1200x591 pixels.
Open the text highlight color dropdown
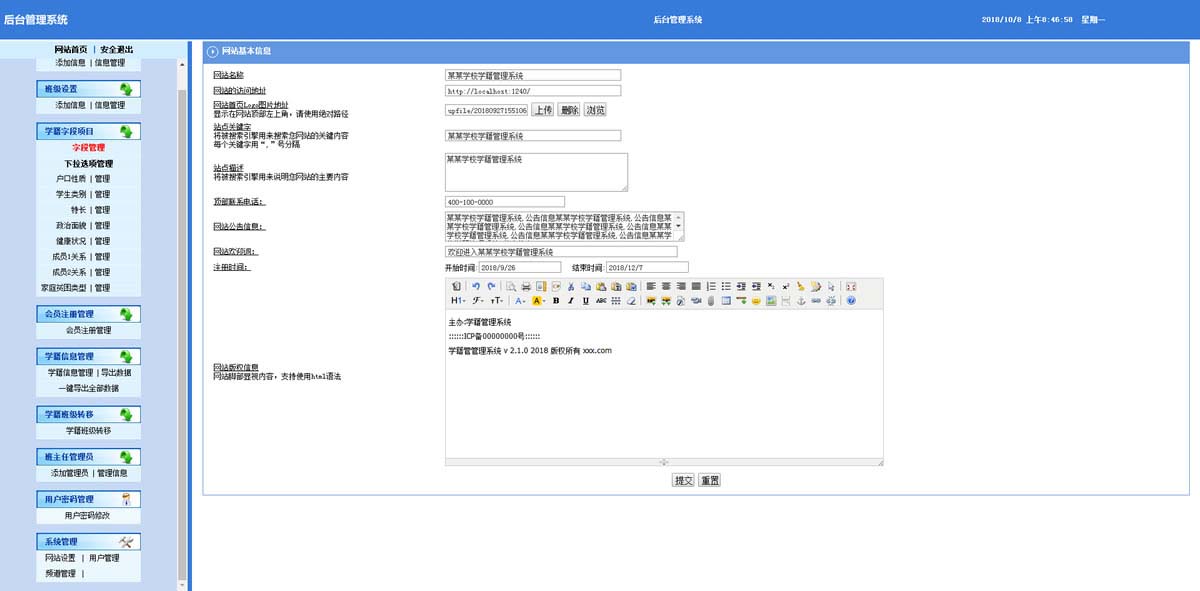coord(539,300)
